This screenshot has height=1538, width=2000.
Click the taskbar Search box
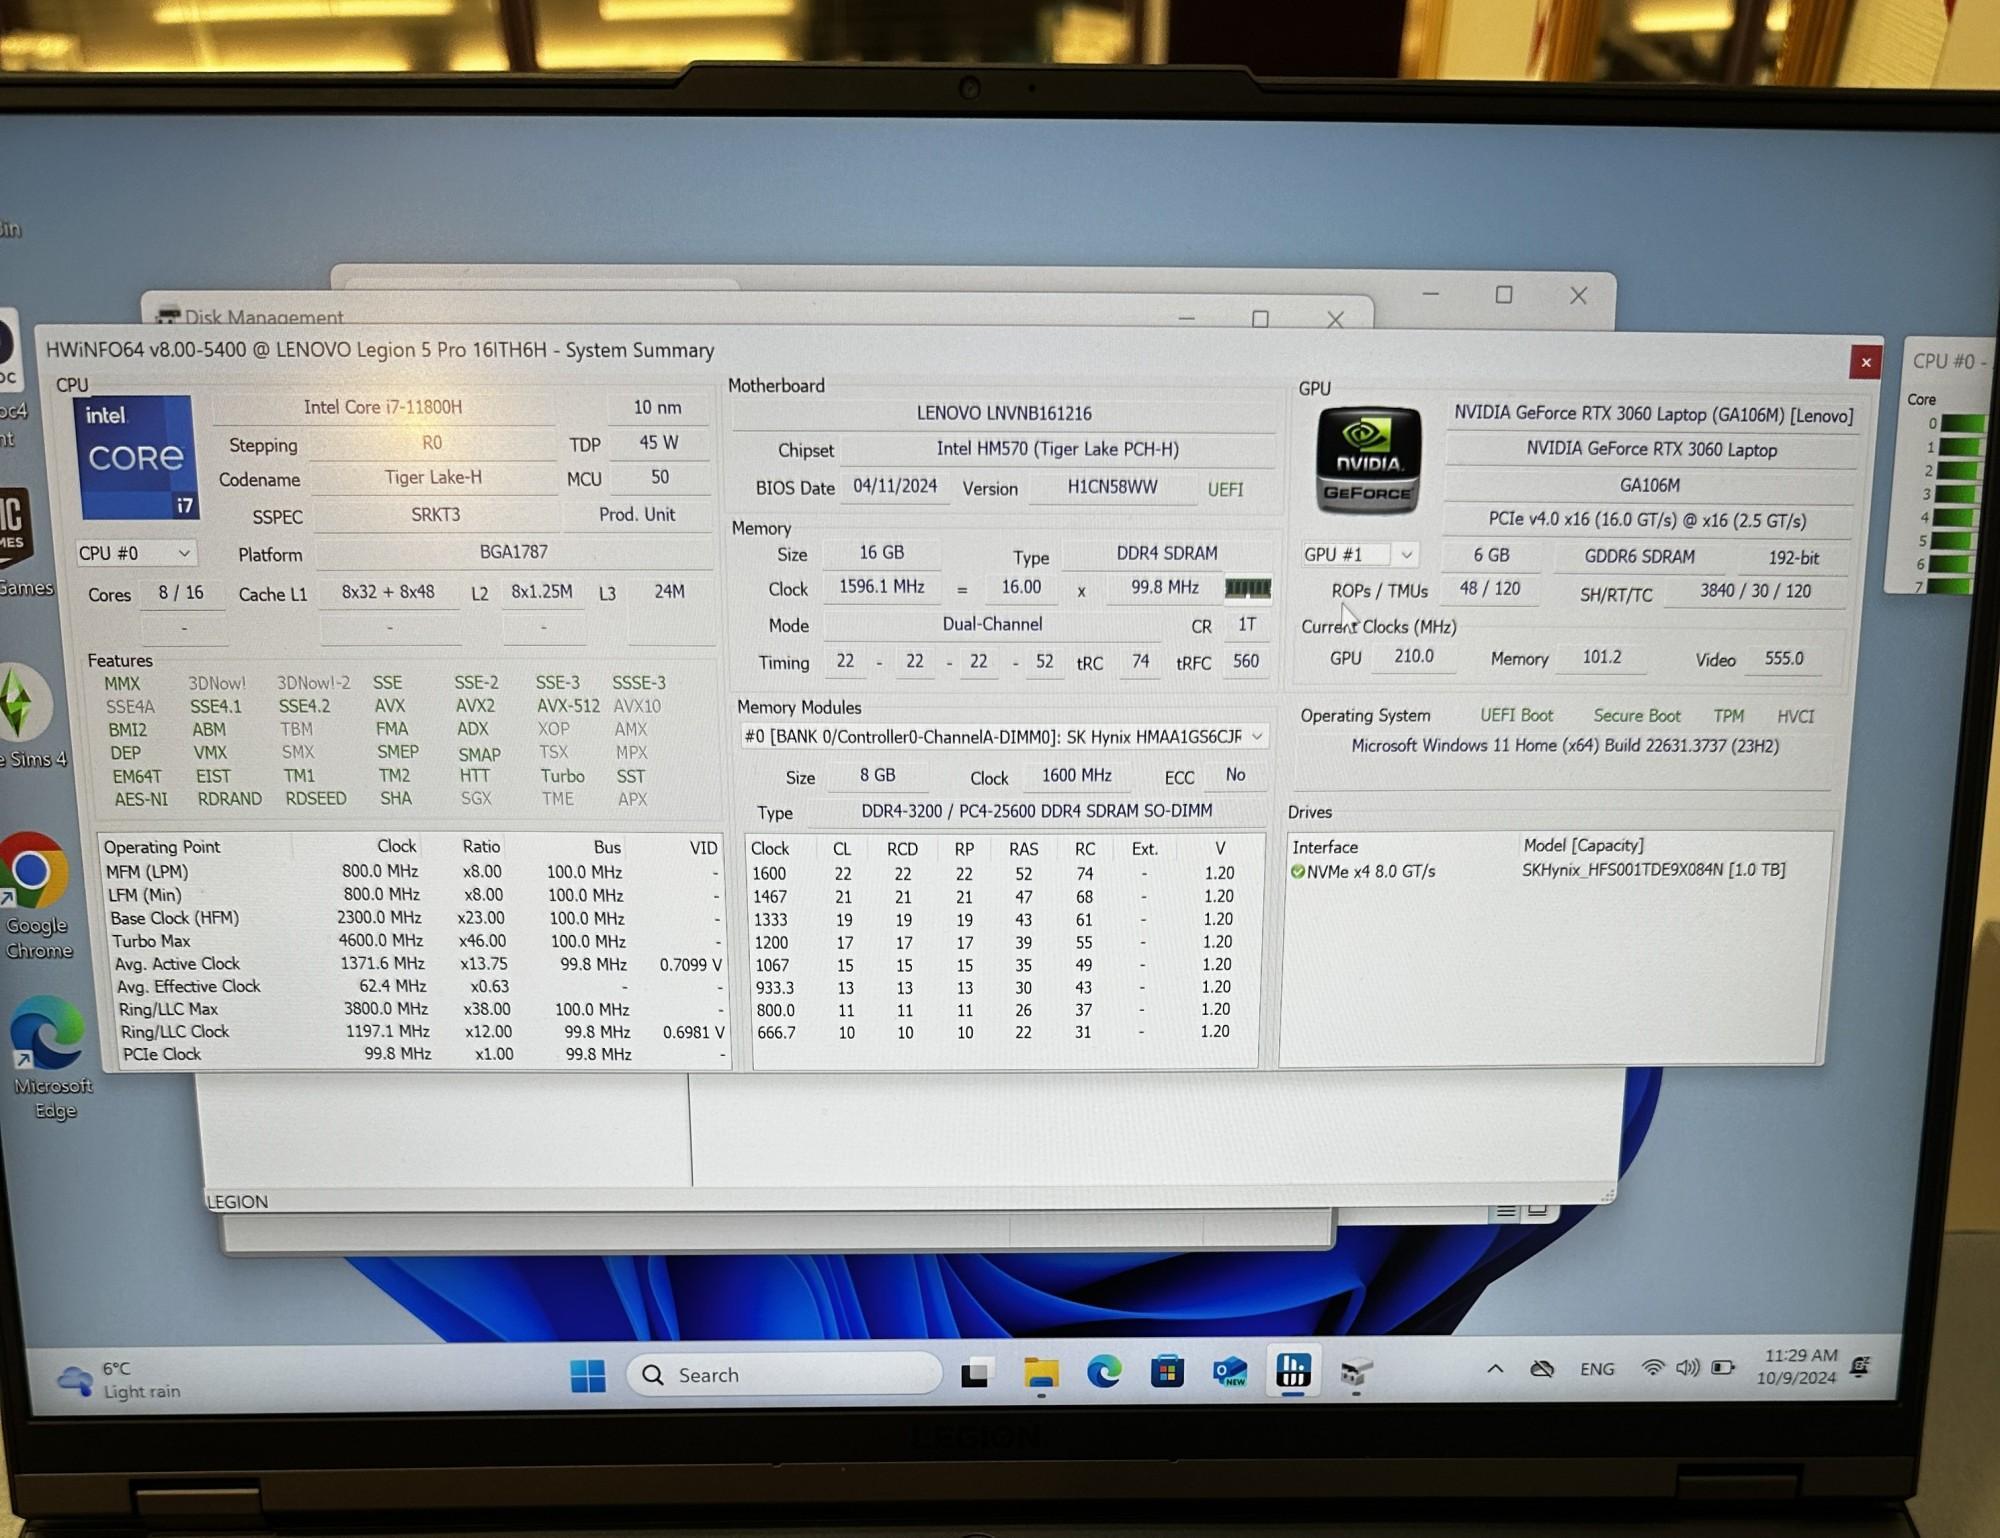783,1375
